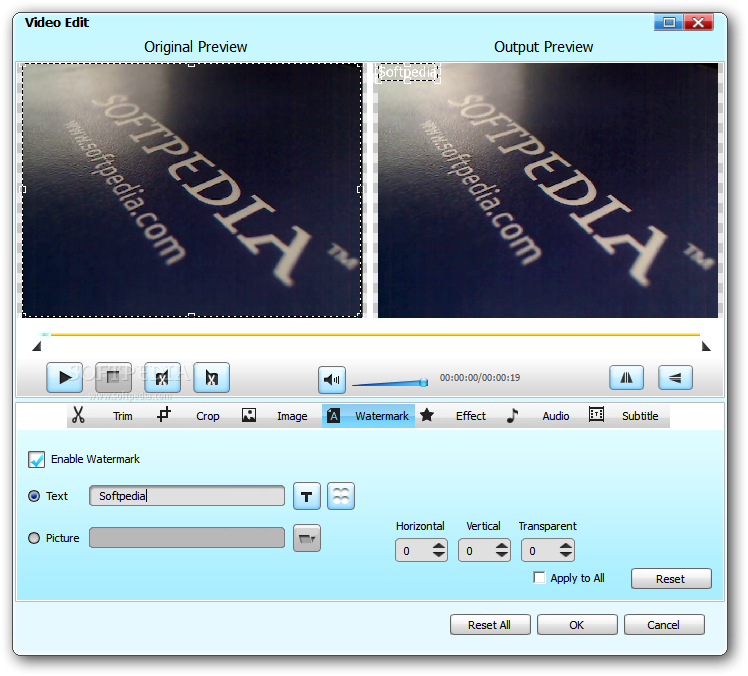Screen dimensions: 748x676
Task: Click the Horizontal value field
Action: click(414, 551)
